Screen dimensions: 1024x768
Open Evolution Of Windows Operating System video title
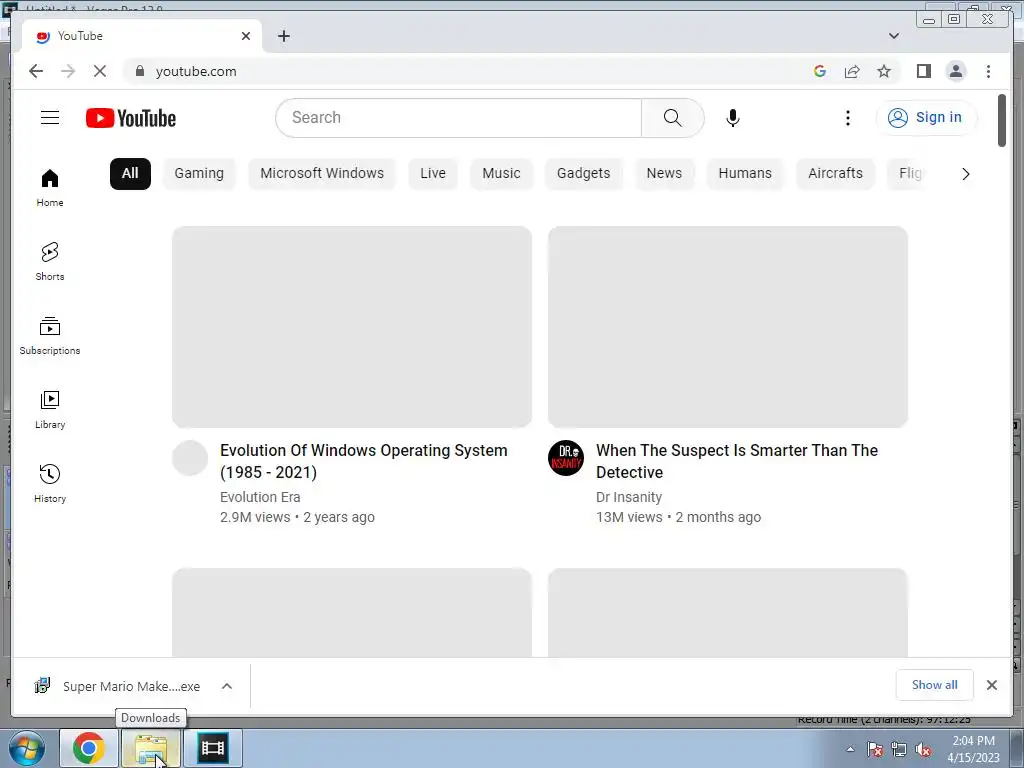[364, 461]
